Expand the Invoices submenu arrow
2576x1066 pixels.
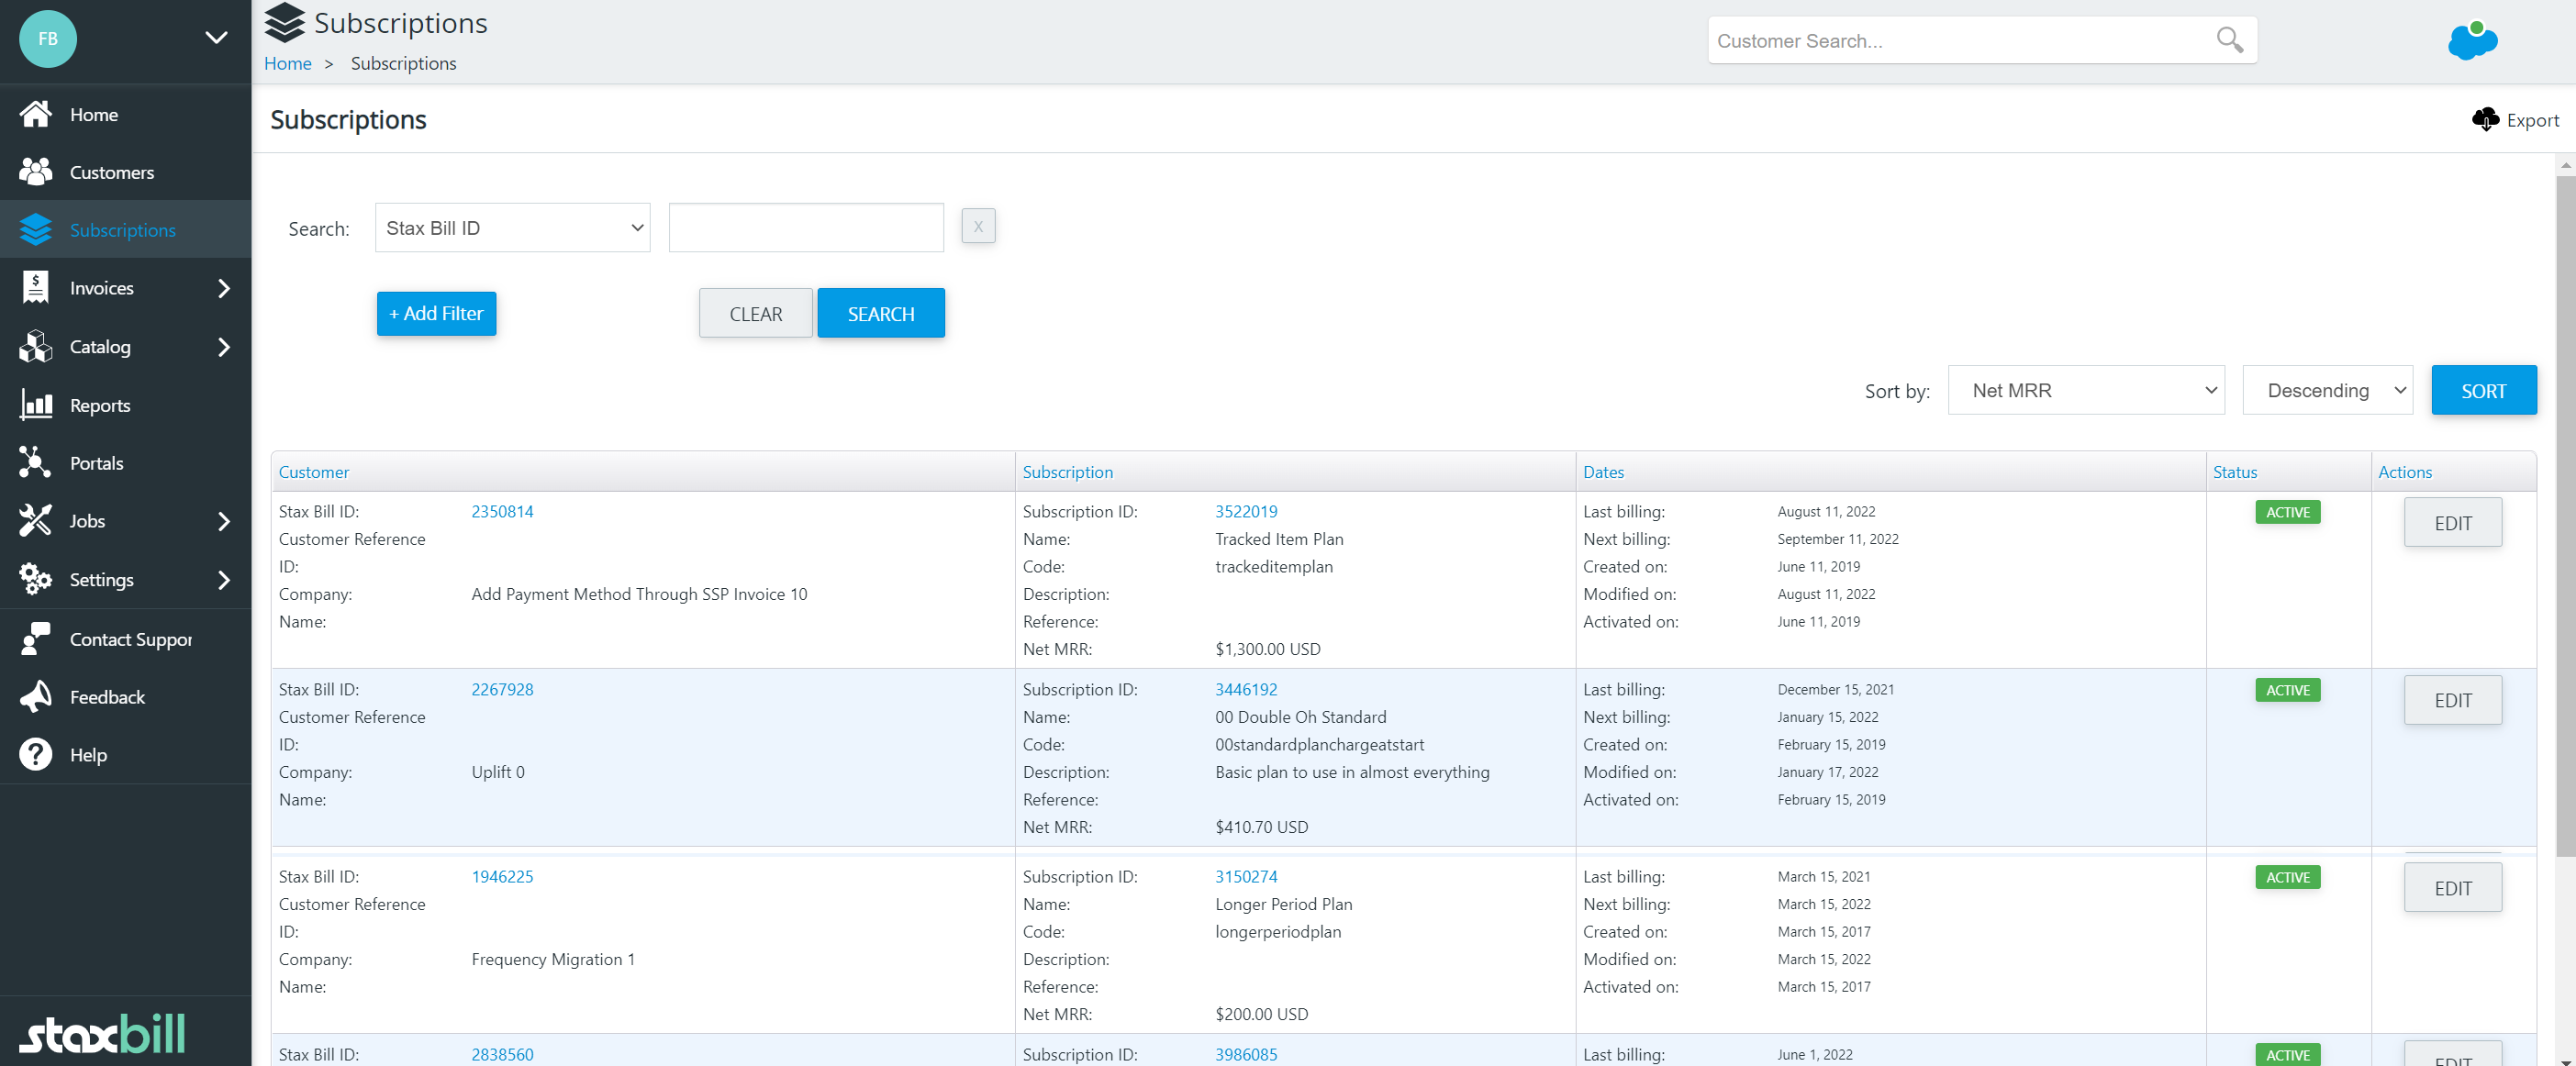224,288
